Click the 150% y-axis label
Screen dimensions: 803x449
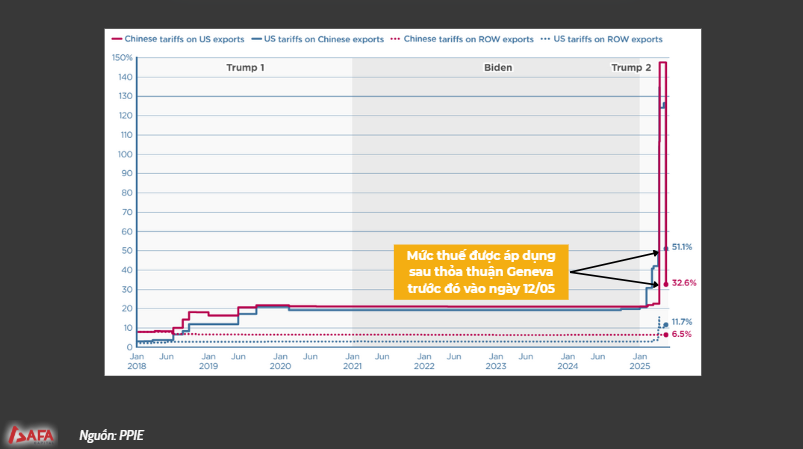(122, 57)
